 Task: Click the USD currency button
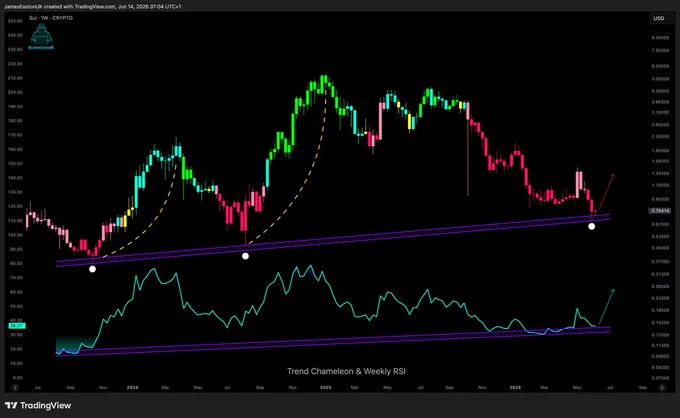click(x=659, y=18)
